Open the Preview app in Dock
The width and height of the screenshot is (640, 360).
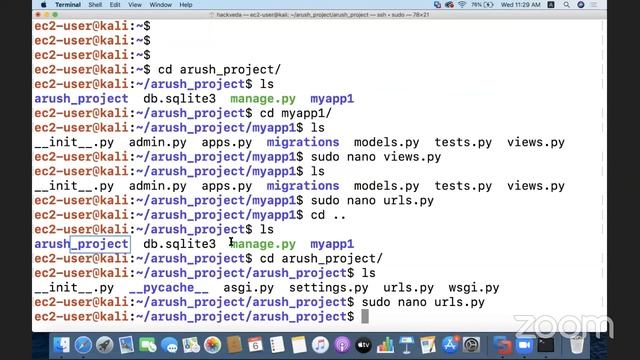pos(126,345)
